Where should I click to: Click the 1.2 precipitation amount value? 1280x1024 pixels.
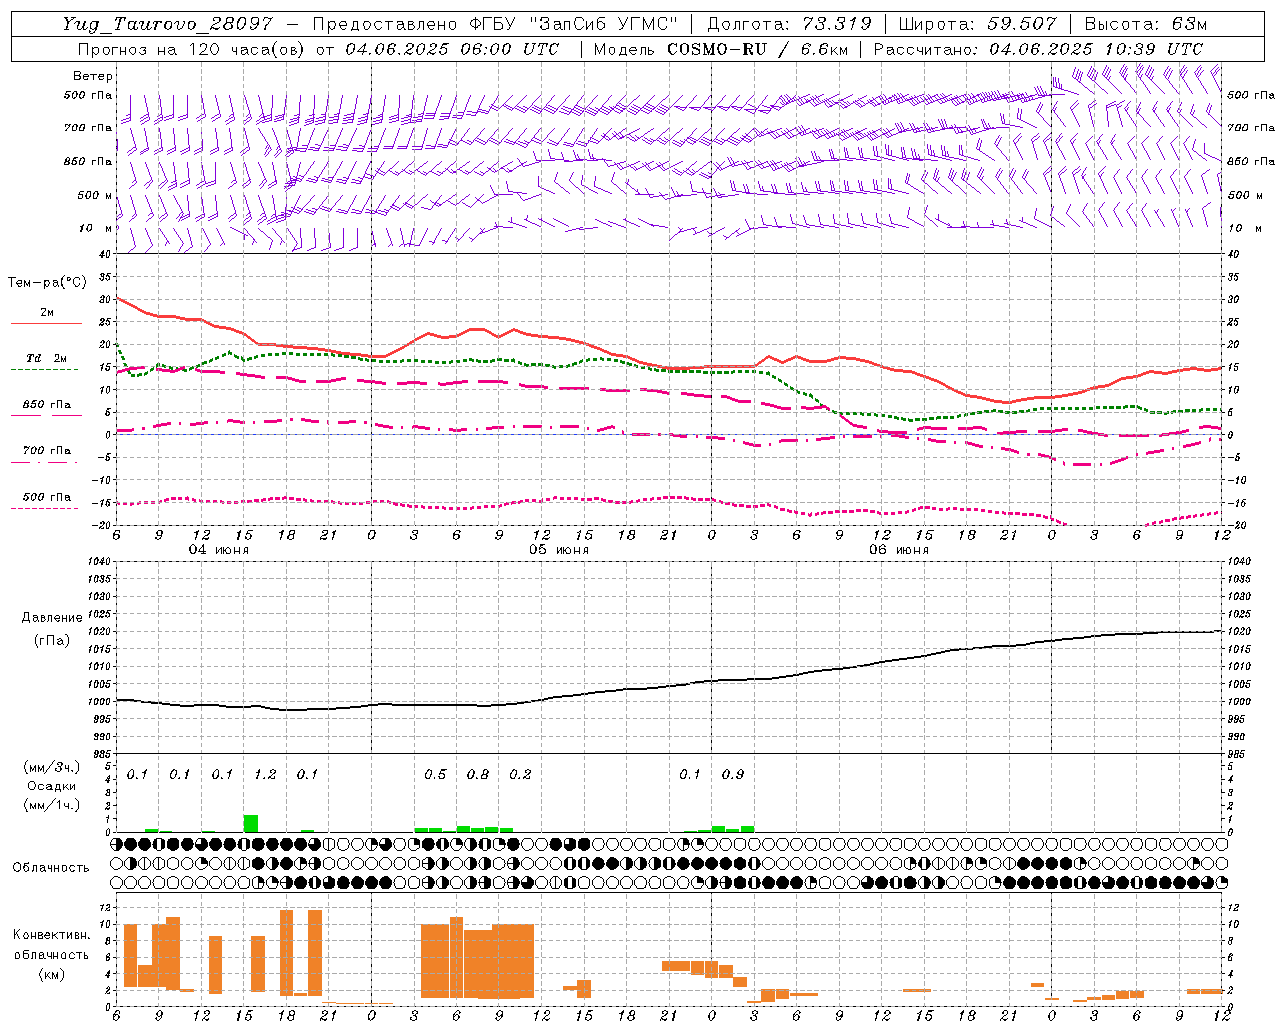point(265,774)
